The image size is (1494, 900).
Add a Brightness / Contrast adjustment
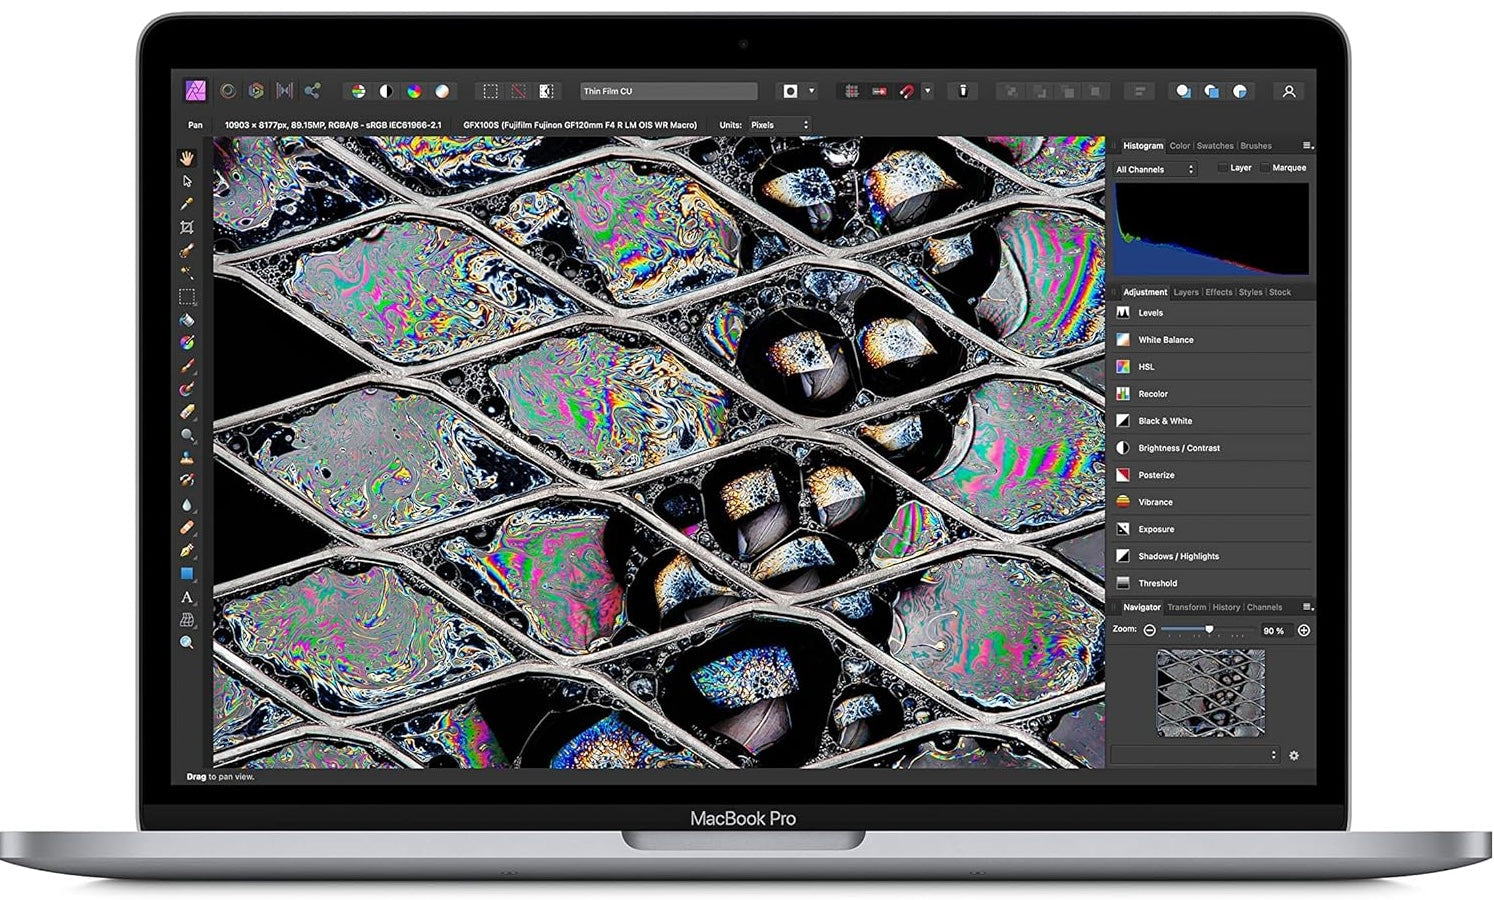pos(1179,448)
